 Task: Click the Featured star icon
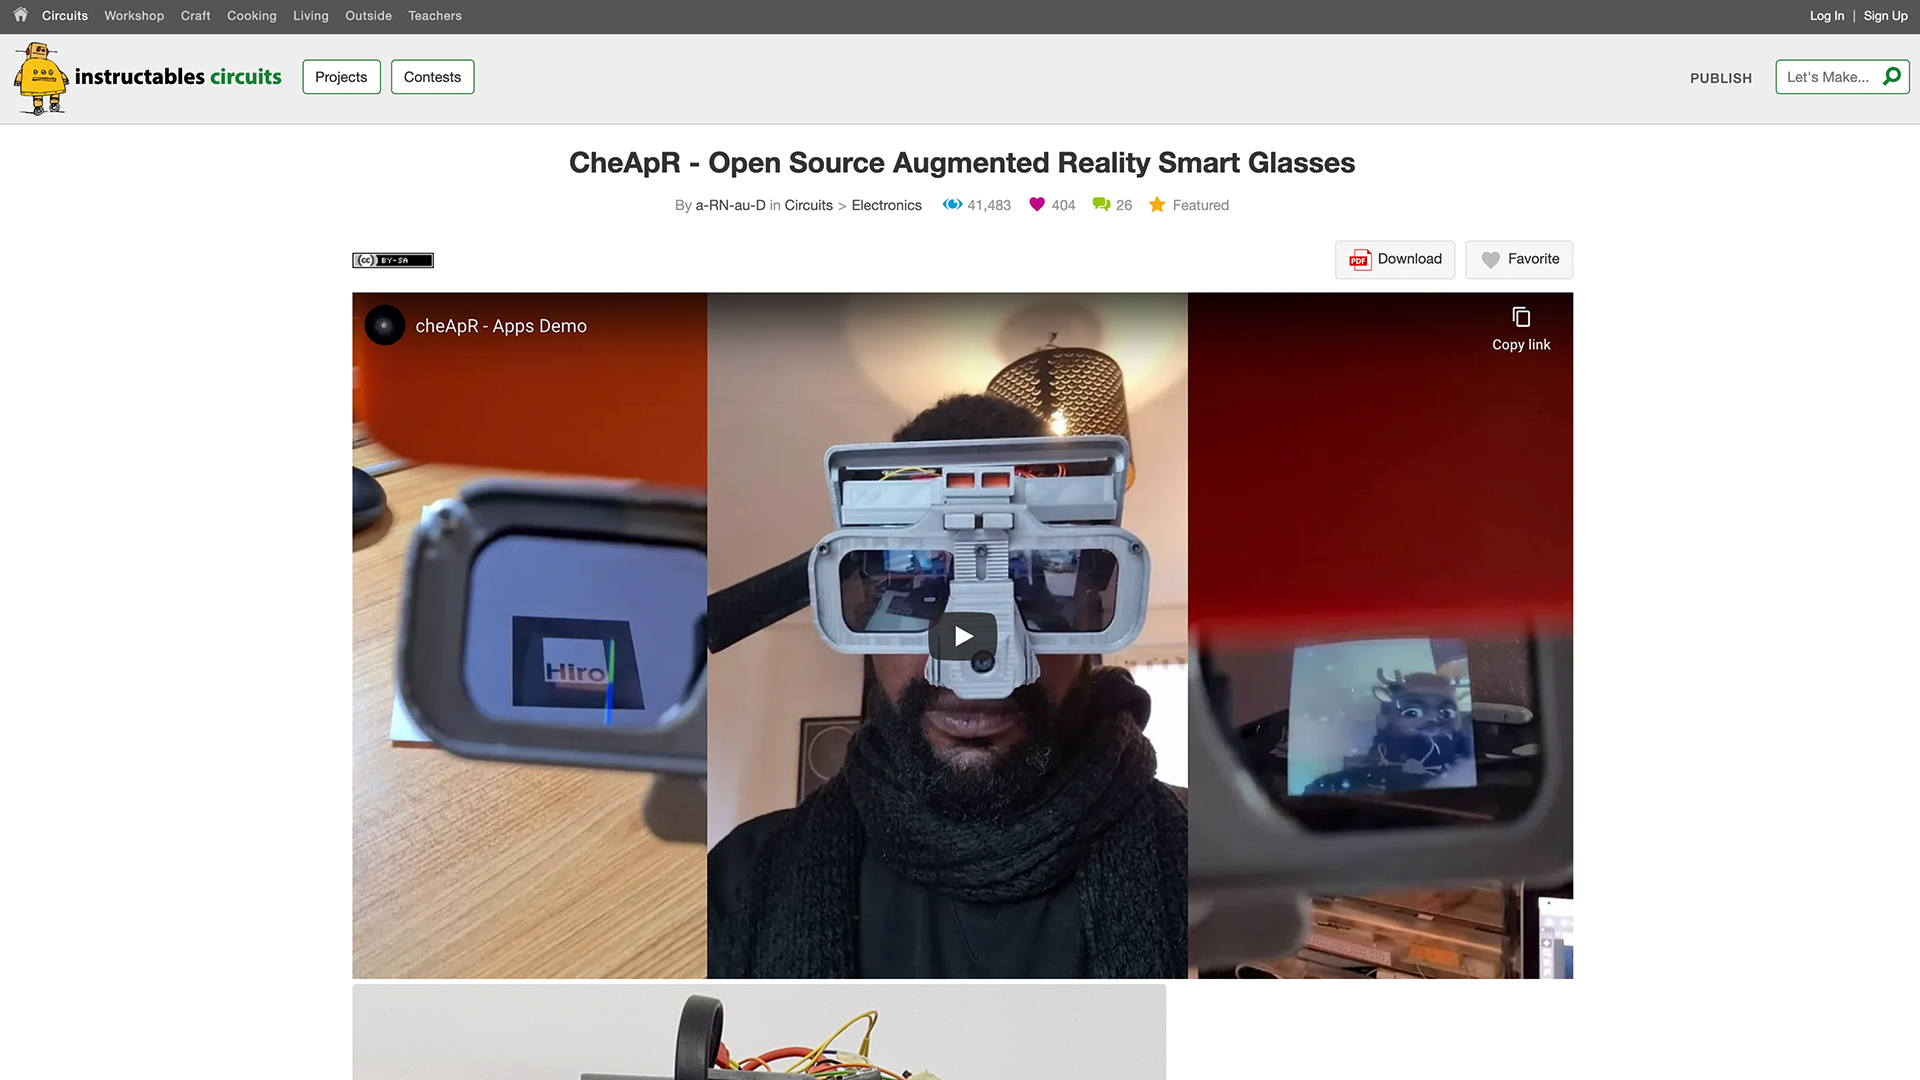1157,205
